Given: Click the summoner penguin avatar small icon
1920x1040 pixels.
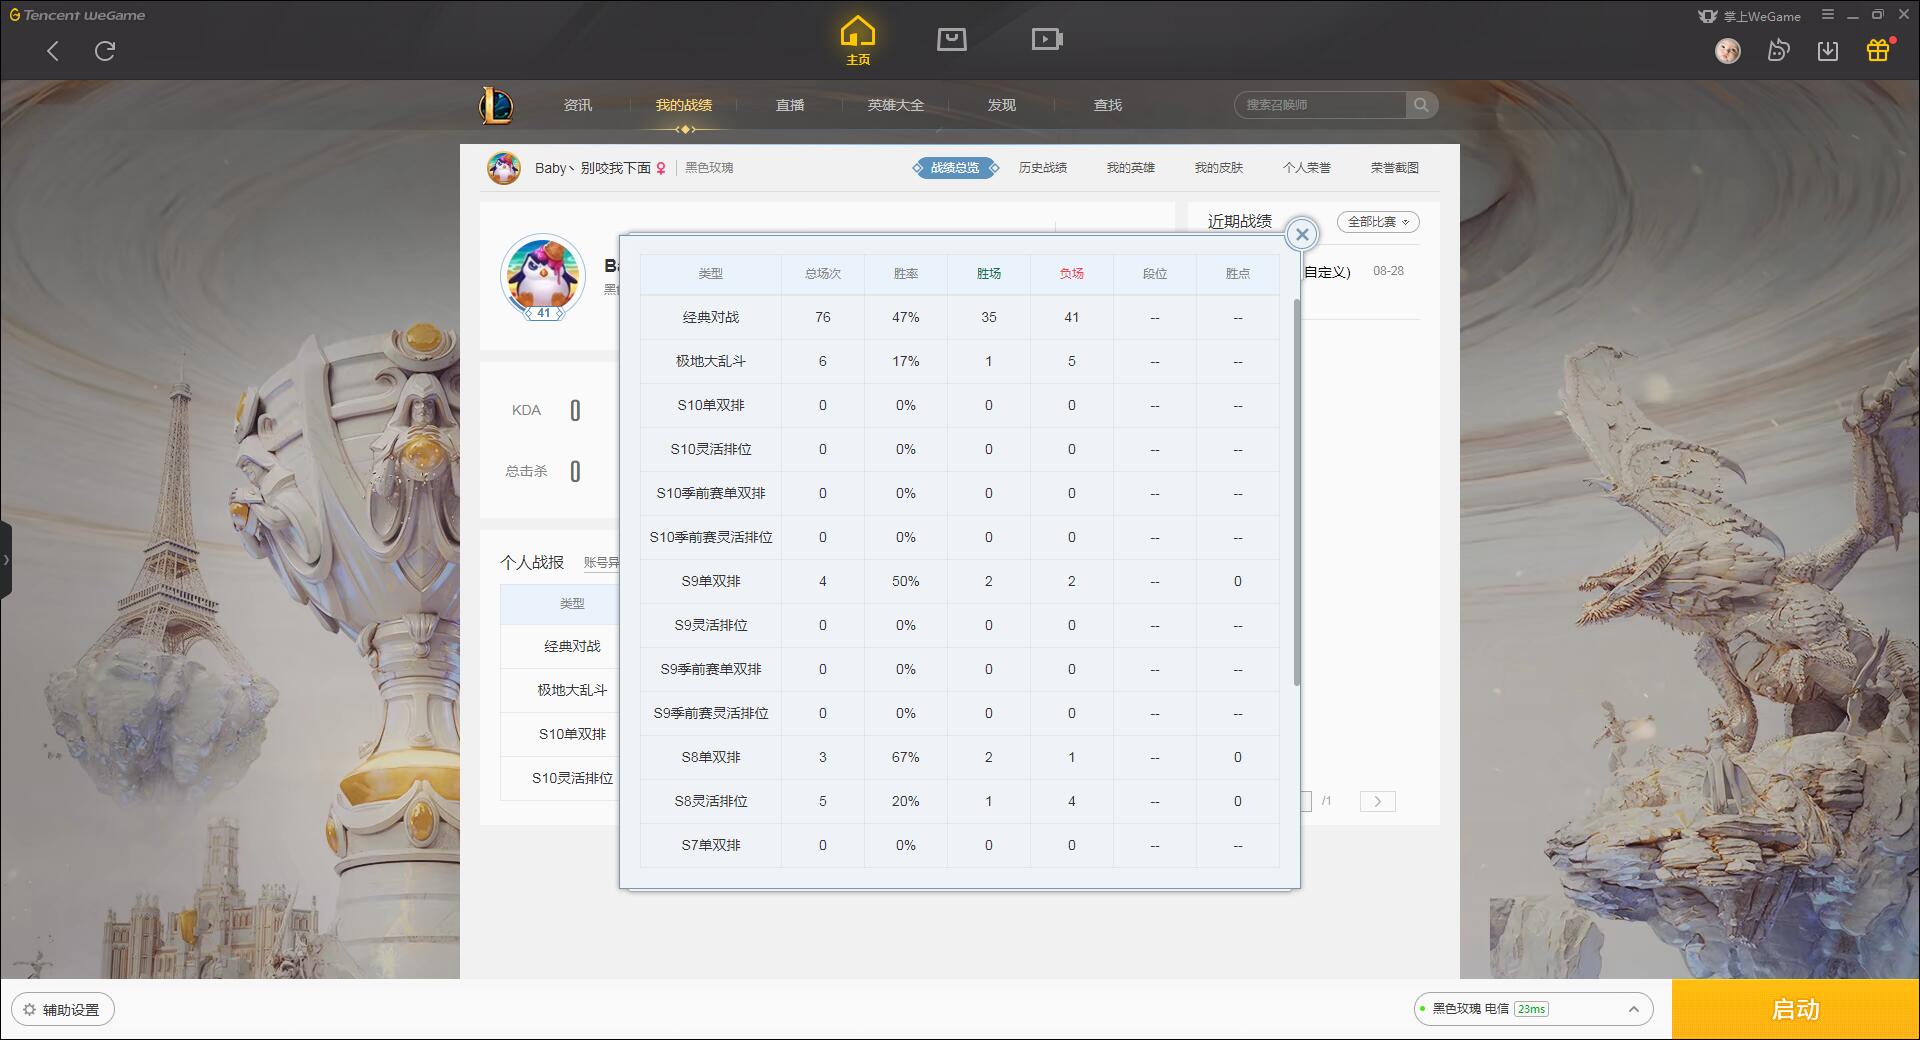Looking at the screenshot, I should pyautogui.click(x=504, y=168).
